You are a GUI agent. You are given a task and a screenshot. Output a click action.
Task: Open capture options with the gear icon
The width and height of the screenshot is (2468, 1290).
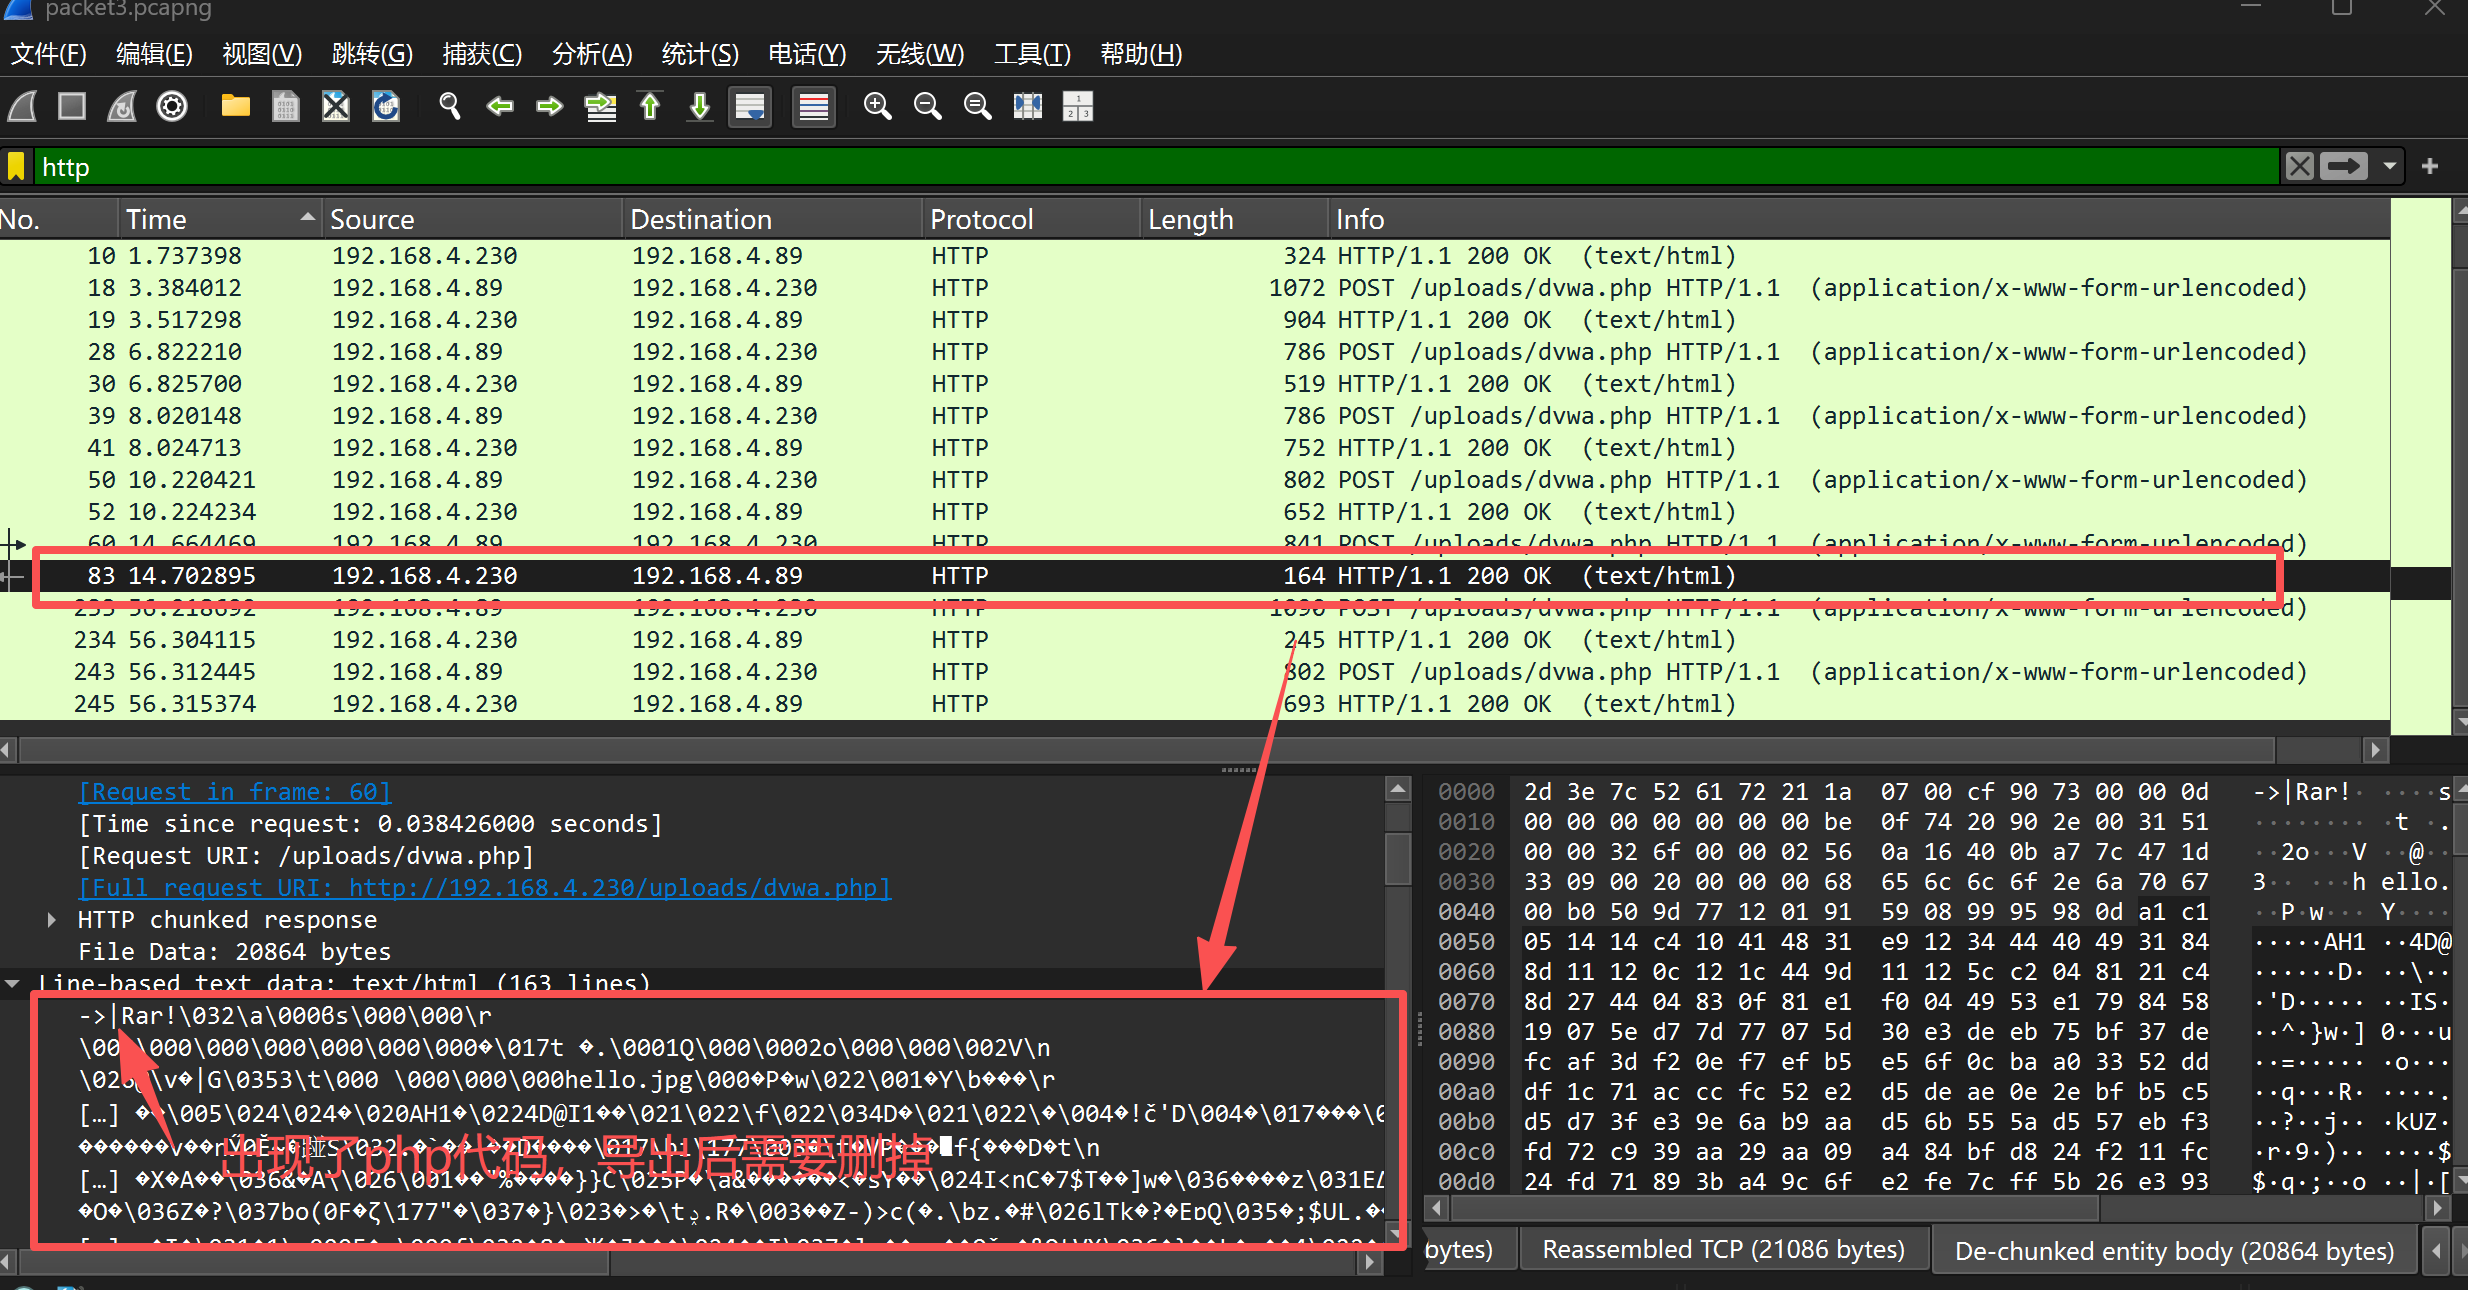click(x=171, y=106)
